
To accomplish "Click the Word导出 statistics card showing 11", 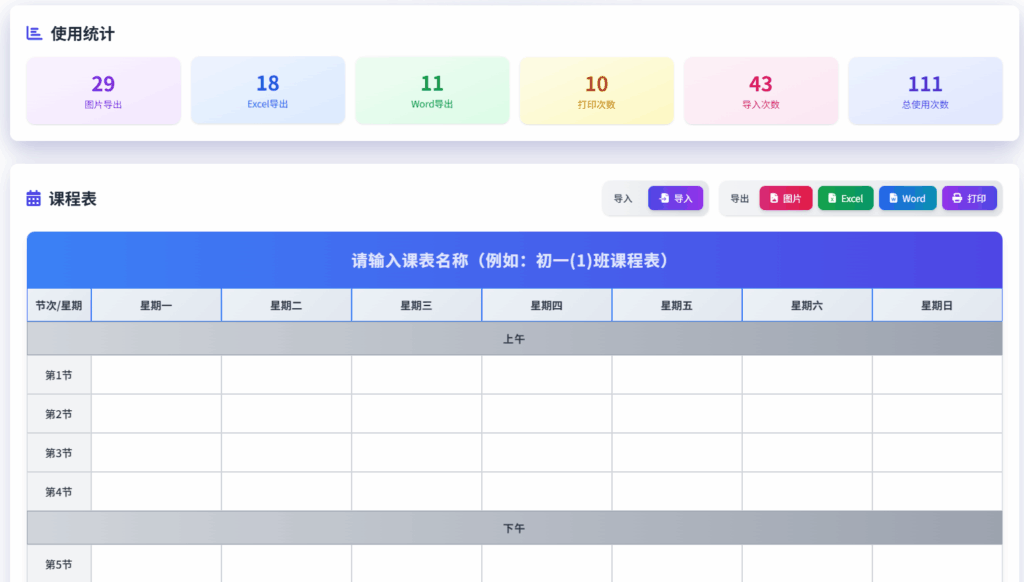I will [432, 91].
